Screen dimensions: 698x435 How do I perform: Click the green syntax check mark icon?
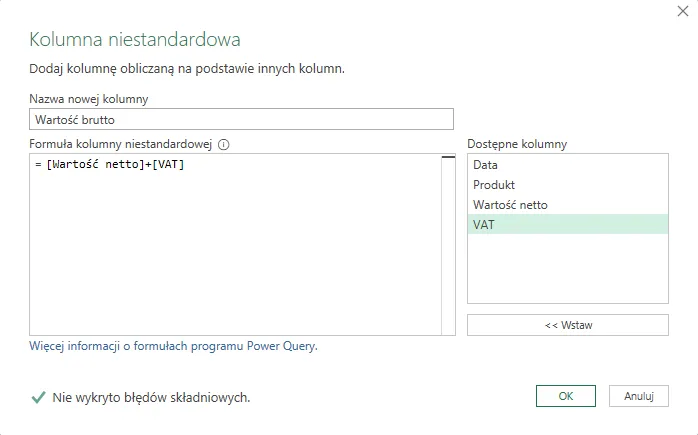[x=38, y=397]
